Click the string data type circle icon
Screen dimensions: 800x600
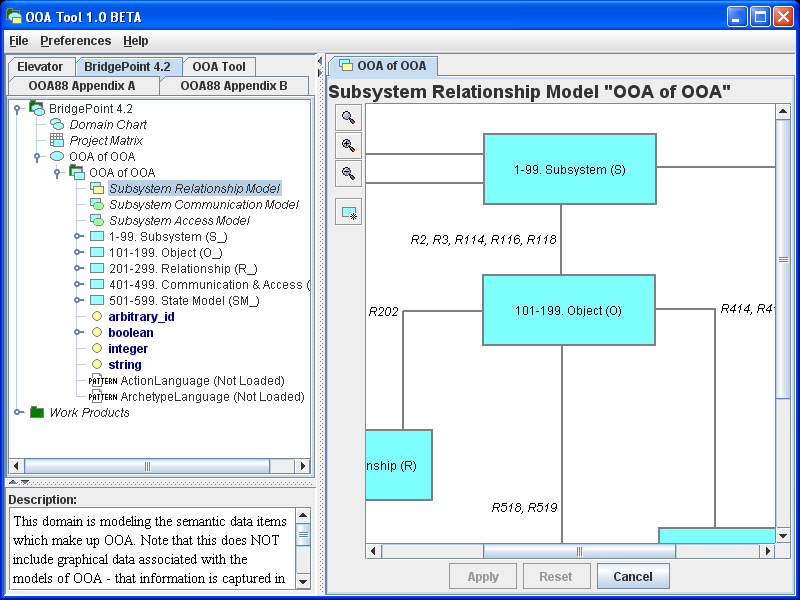click(97, 364)
